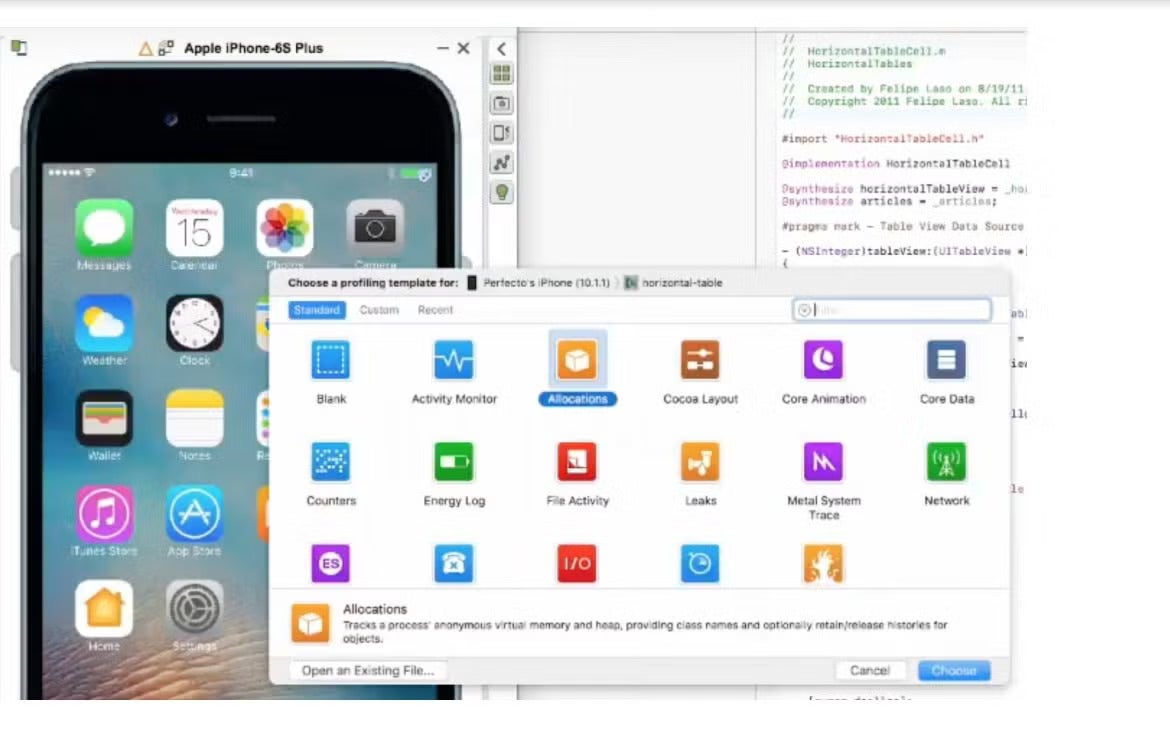
Task: Pick the blue clock timer template icon
Action: 700,563
